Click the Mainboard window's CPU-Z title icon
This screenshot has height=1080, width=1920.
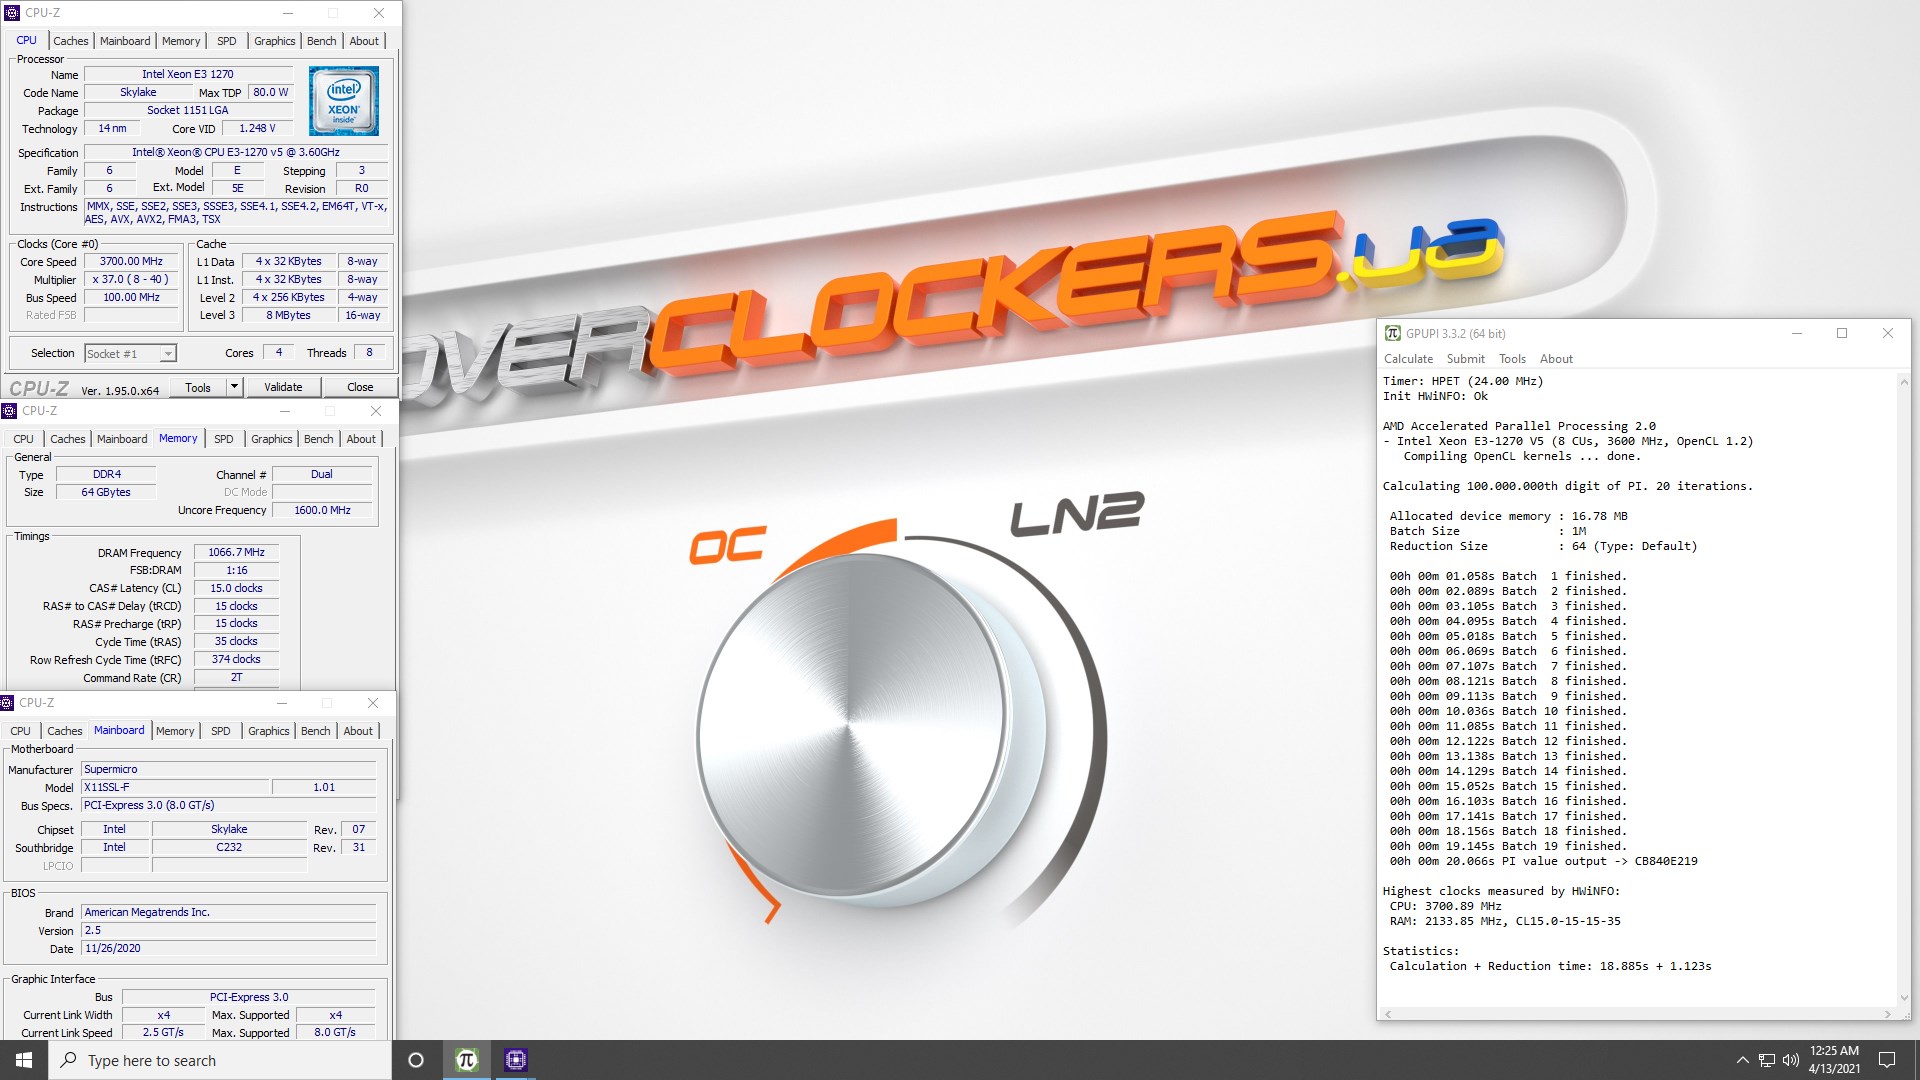[x=7, y=703]
